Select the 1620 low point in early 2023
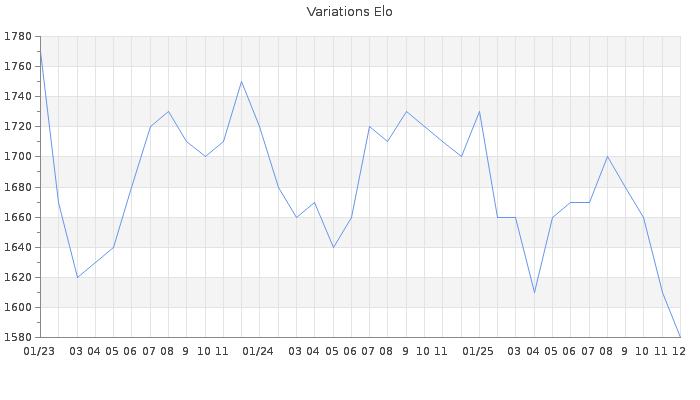This screenshot has height=400, width=700. click(77, 277)
